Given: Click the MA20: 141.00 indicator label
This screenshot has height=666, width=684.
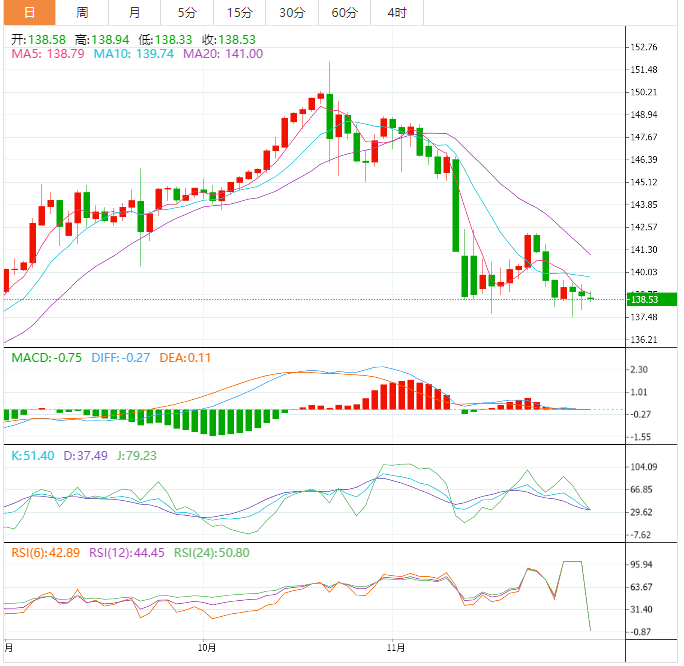Looking at the screenshot, I should pyautogui.click(x=223, y=53).
